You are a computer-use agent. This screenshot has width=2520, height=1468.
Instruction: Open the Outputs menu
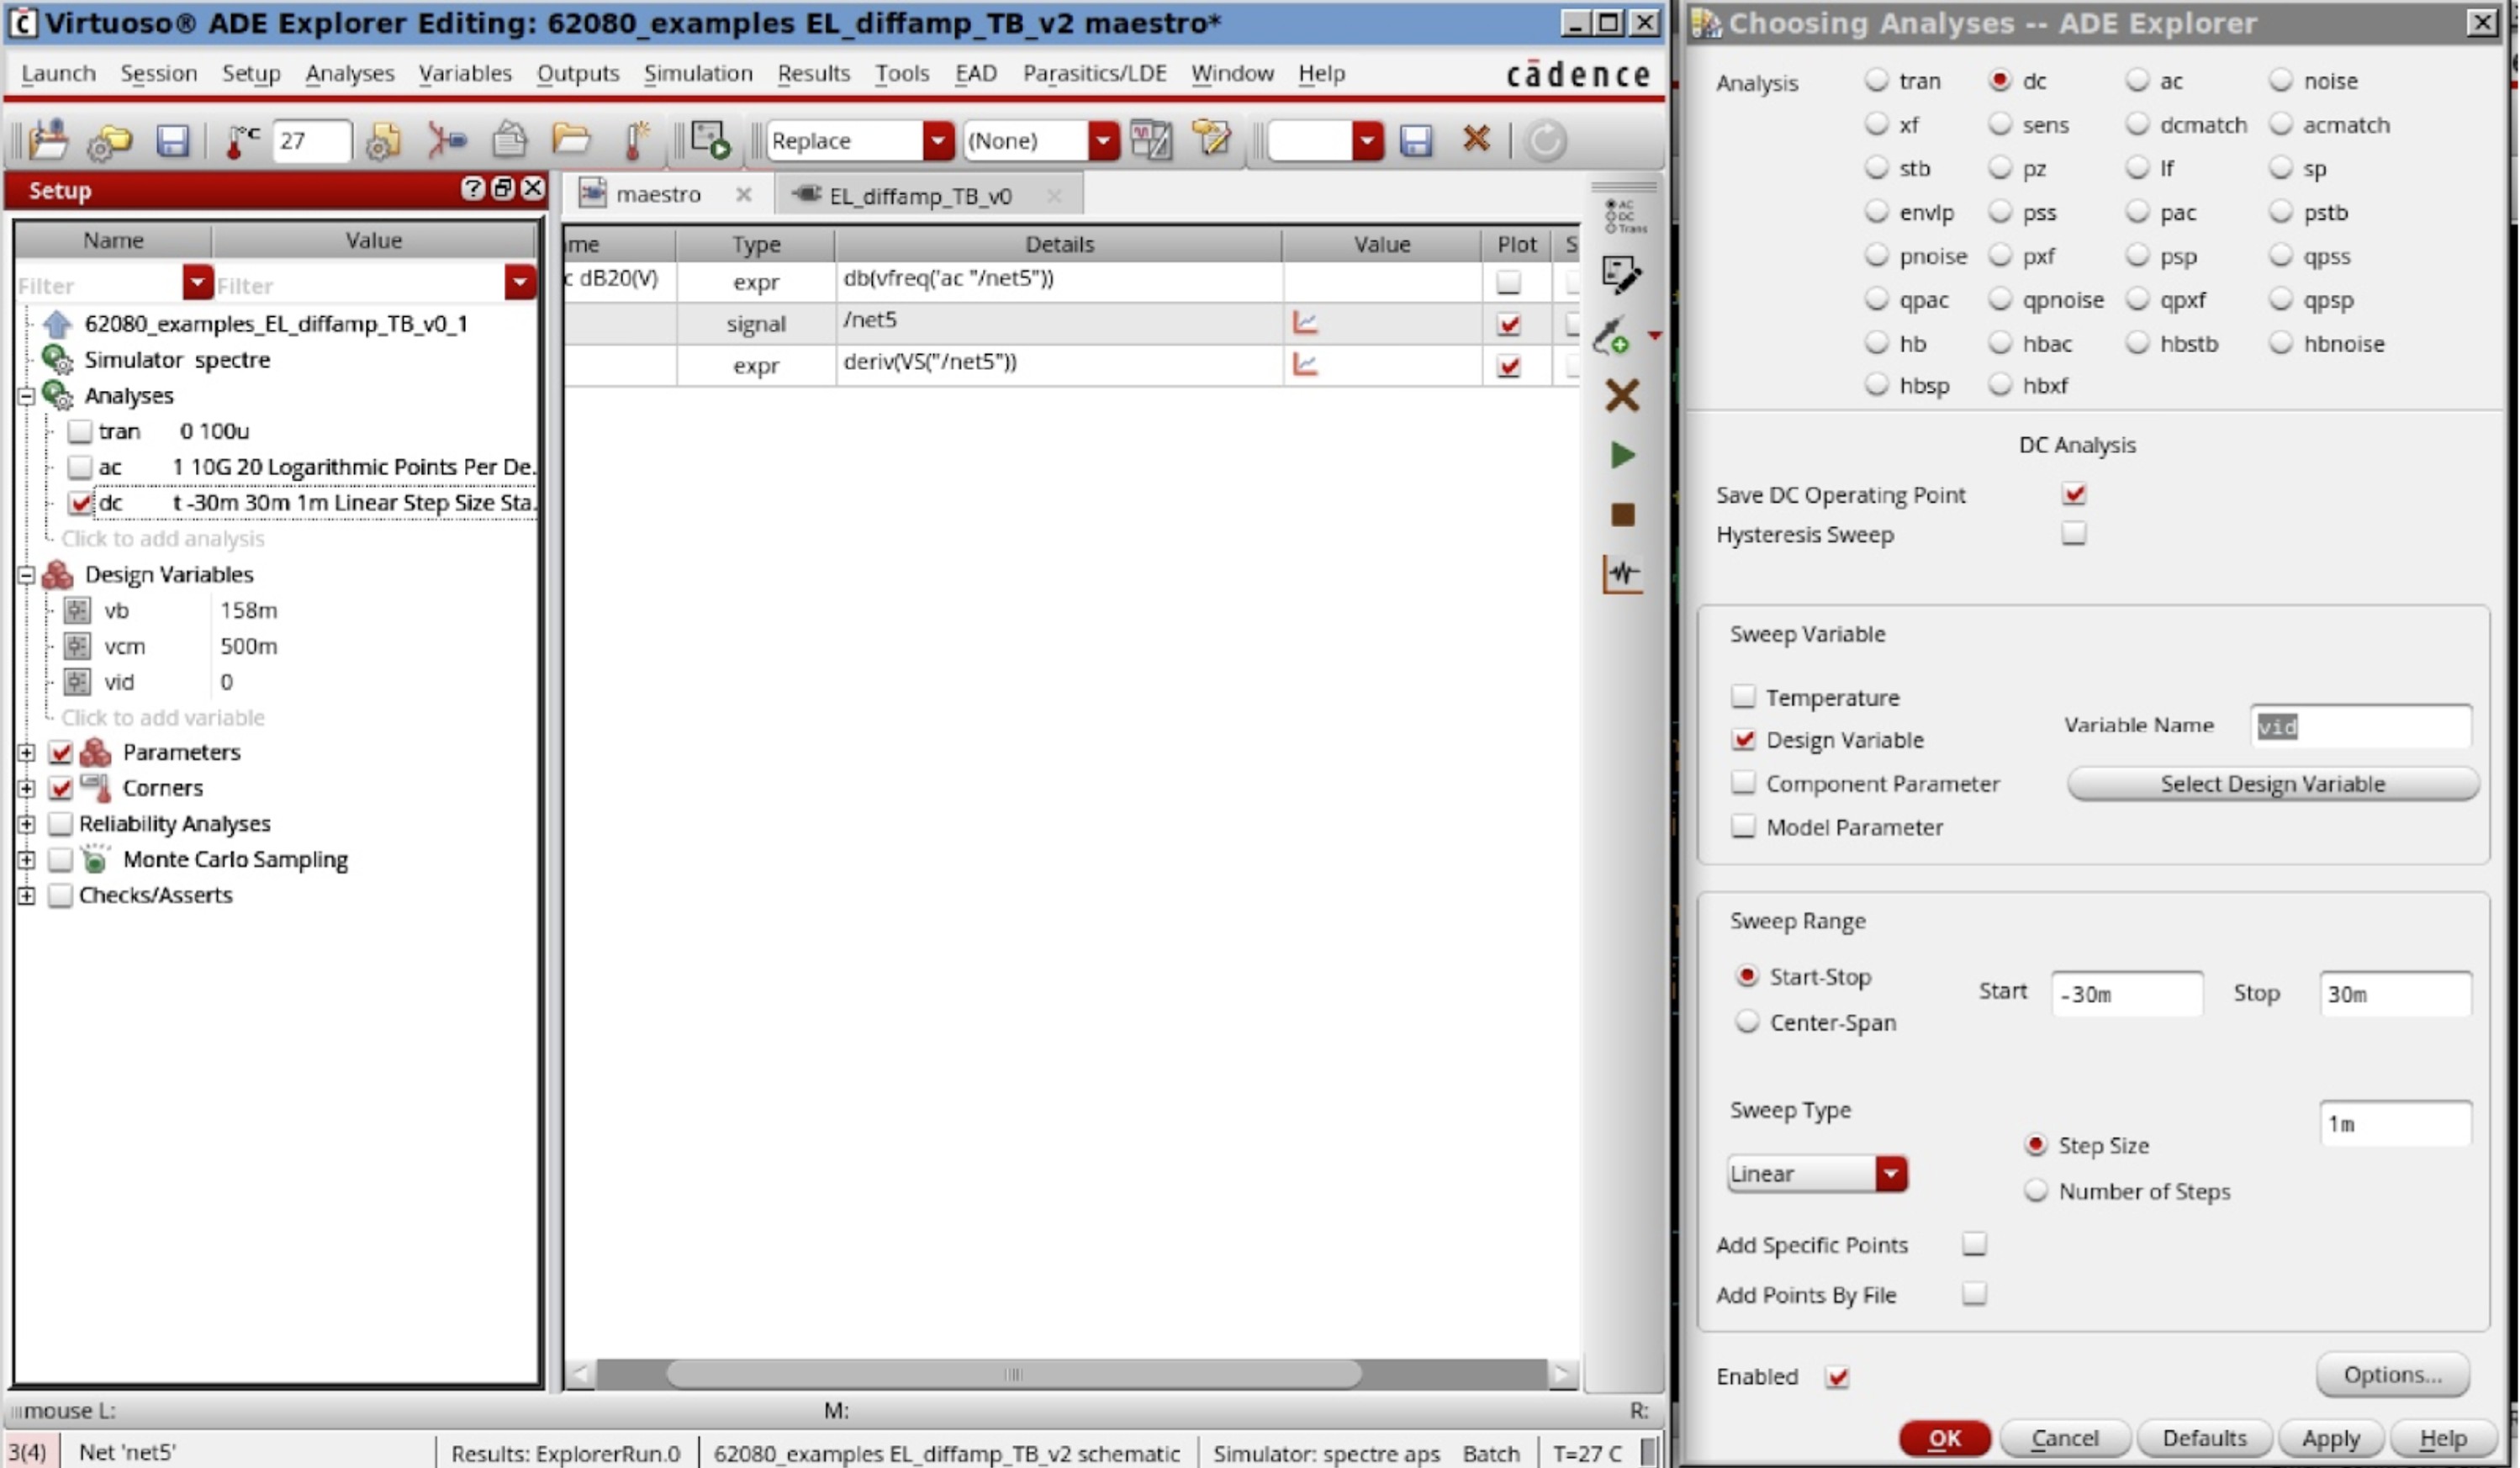577,74
